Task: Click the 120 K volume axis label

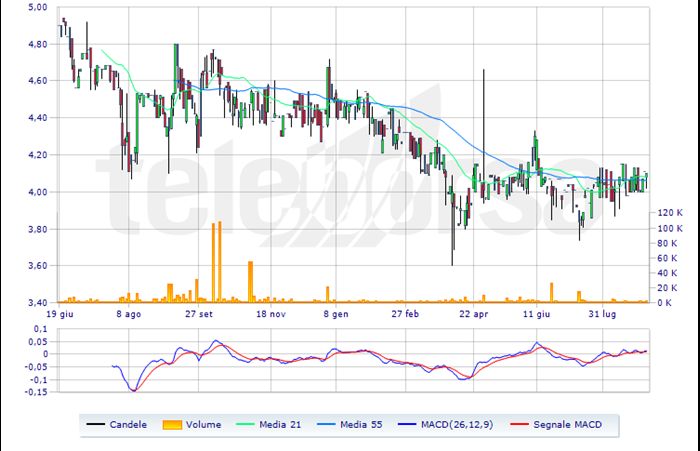Action: pyautogui.click(x=670, y=213)
